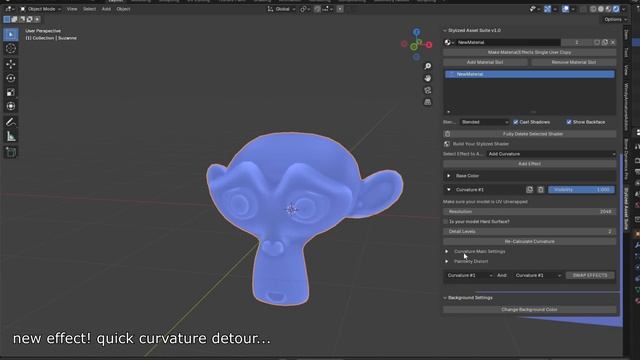640x360 pixels.
Task: Select the Scale tool
Action: [11, 92]
